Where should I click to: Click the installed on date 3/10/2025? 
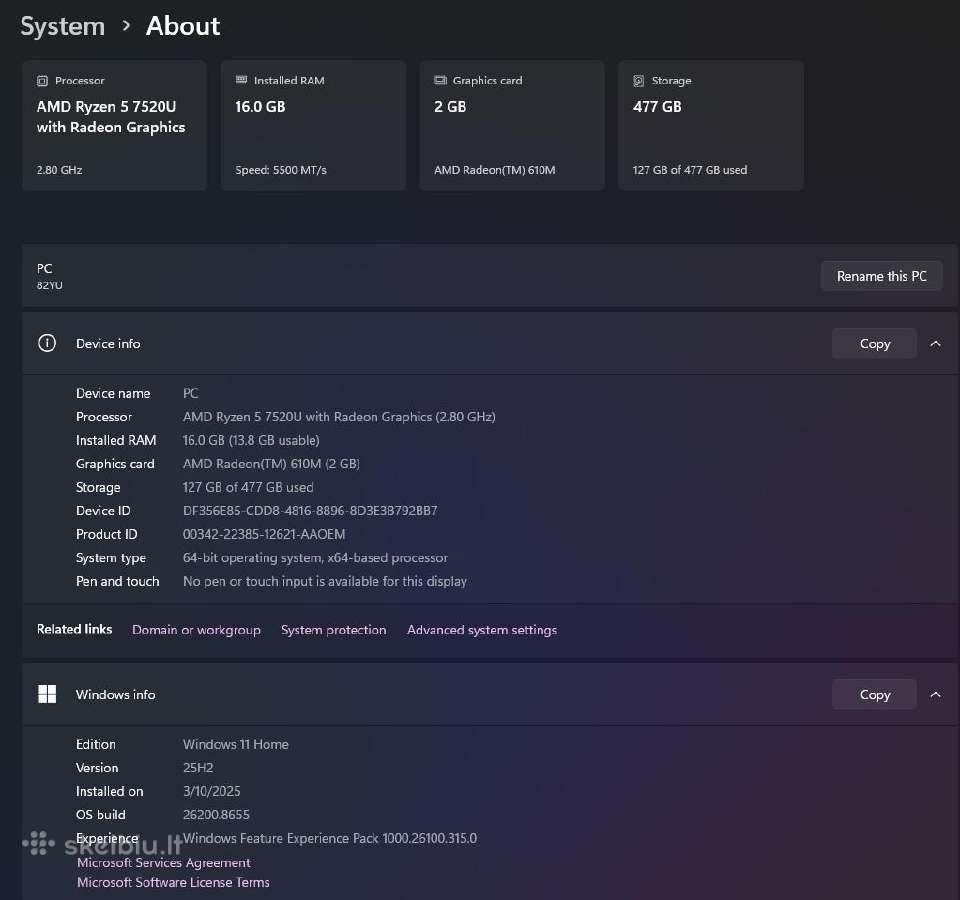[212, 791]
